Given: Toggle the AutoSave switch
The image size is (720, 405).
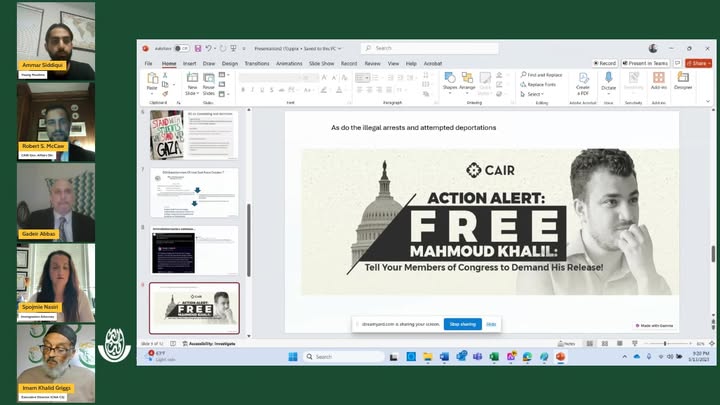Looking at the screenshot, I should pos(182,48).
